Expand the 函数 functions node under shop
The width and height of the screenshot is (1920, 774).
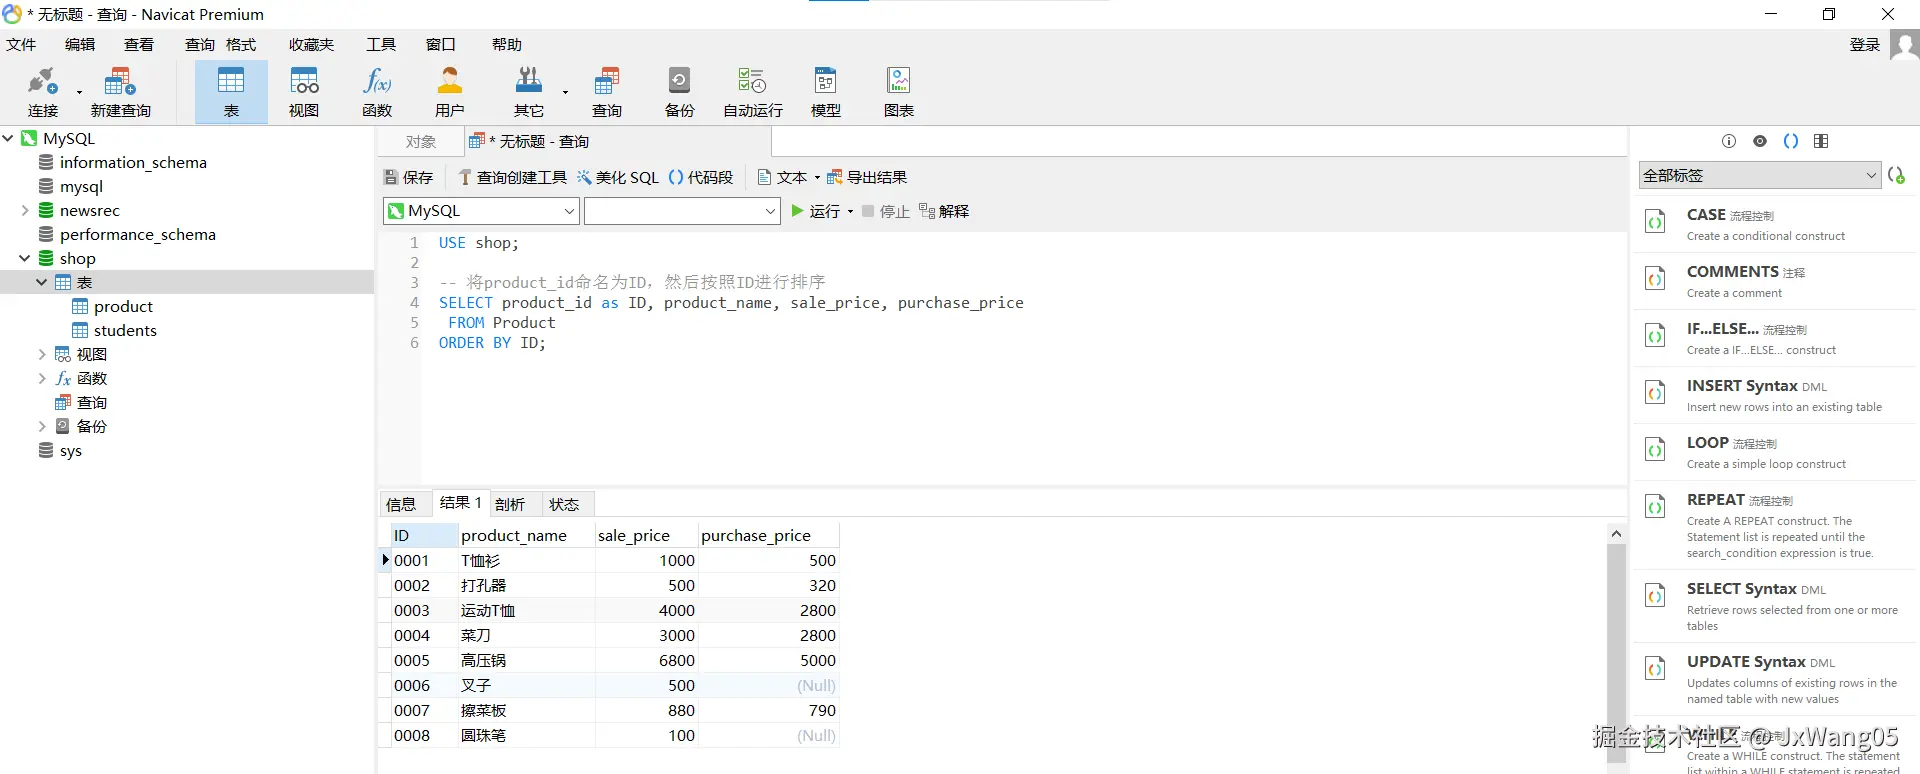[x=42, y=378]
